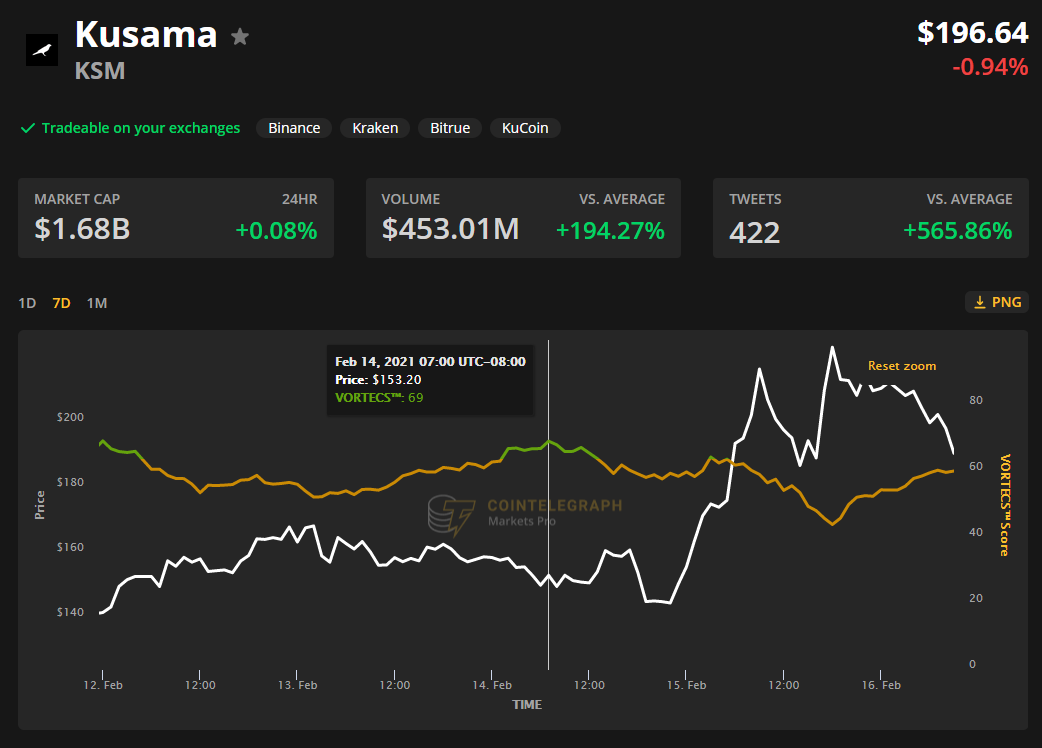The height and width of the screenshot is (748, 1042).
Task: Click the +565.86% tweets vs average
Action: pos(958,231)
